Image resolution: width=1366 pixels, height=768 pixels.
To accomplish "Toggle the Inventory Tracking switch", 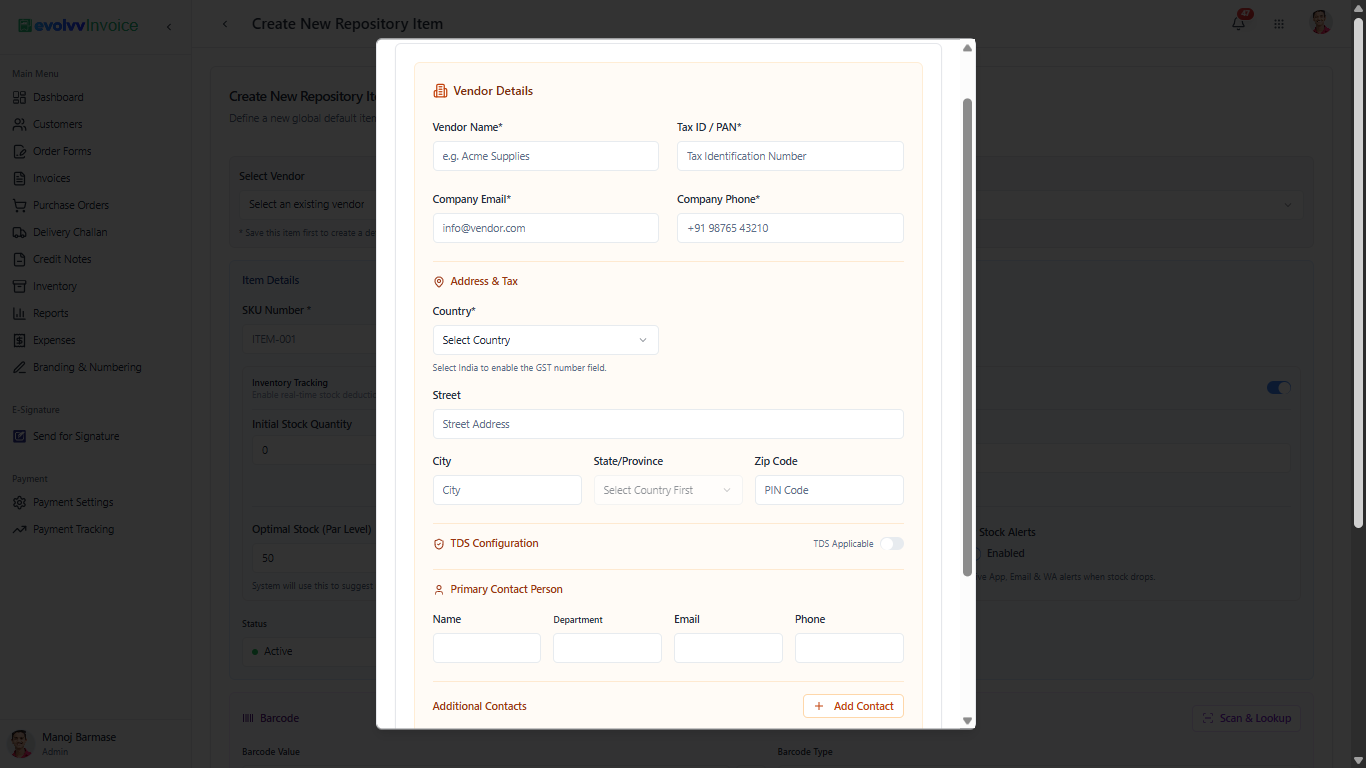I will 1279,387.
